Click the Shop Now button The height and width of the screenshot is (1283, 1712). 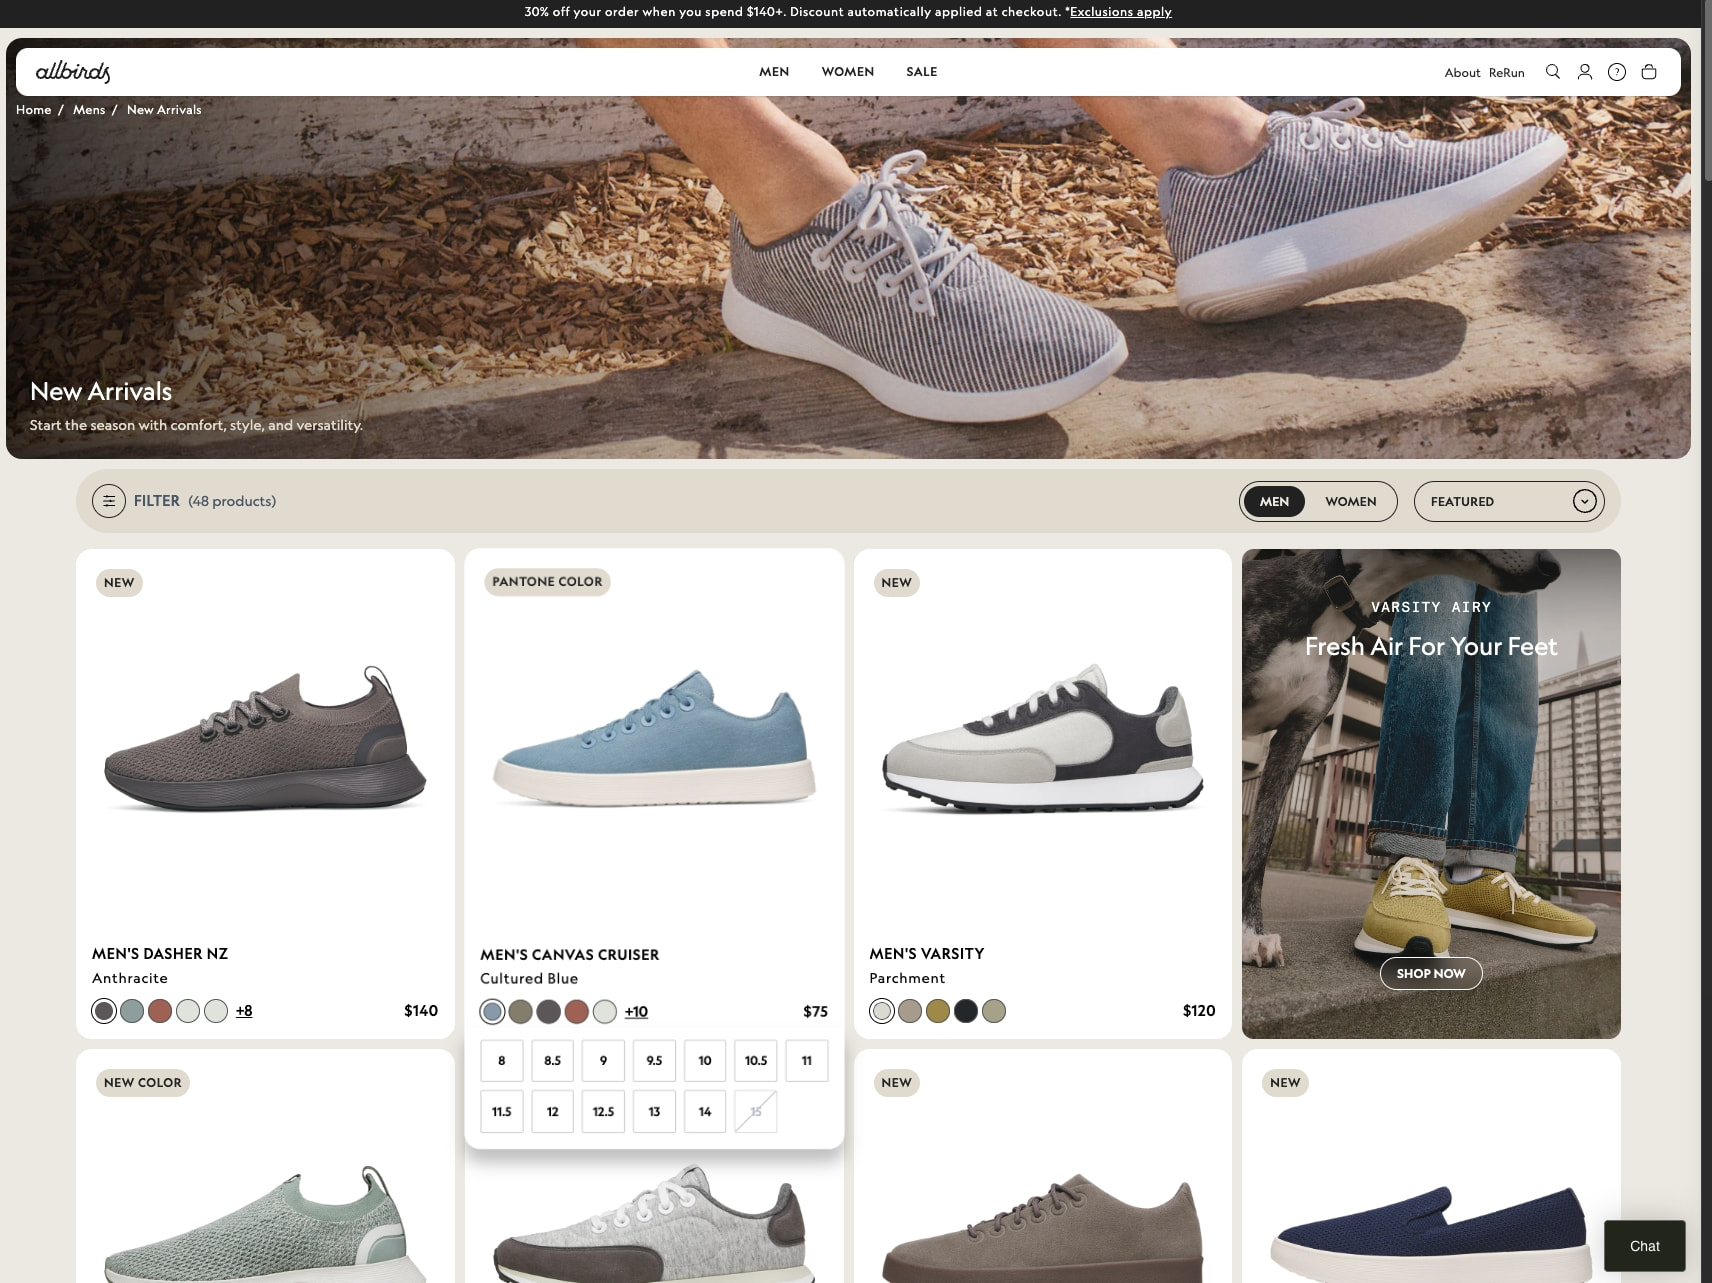click(1431, 973)
